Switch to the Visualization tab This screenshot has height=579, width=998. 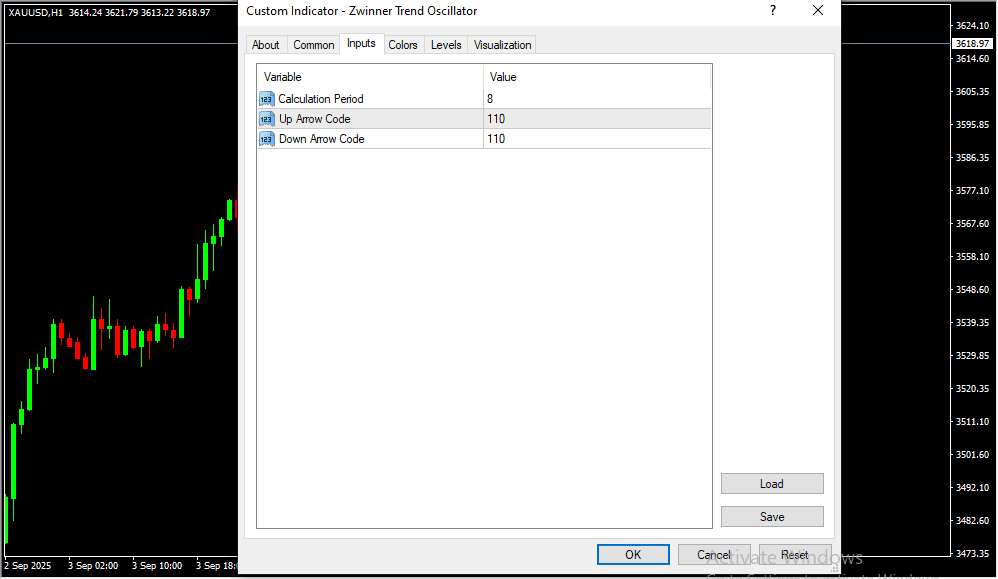[x=503, y=45]
